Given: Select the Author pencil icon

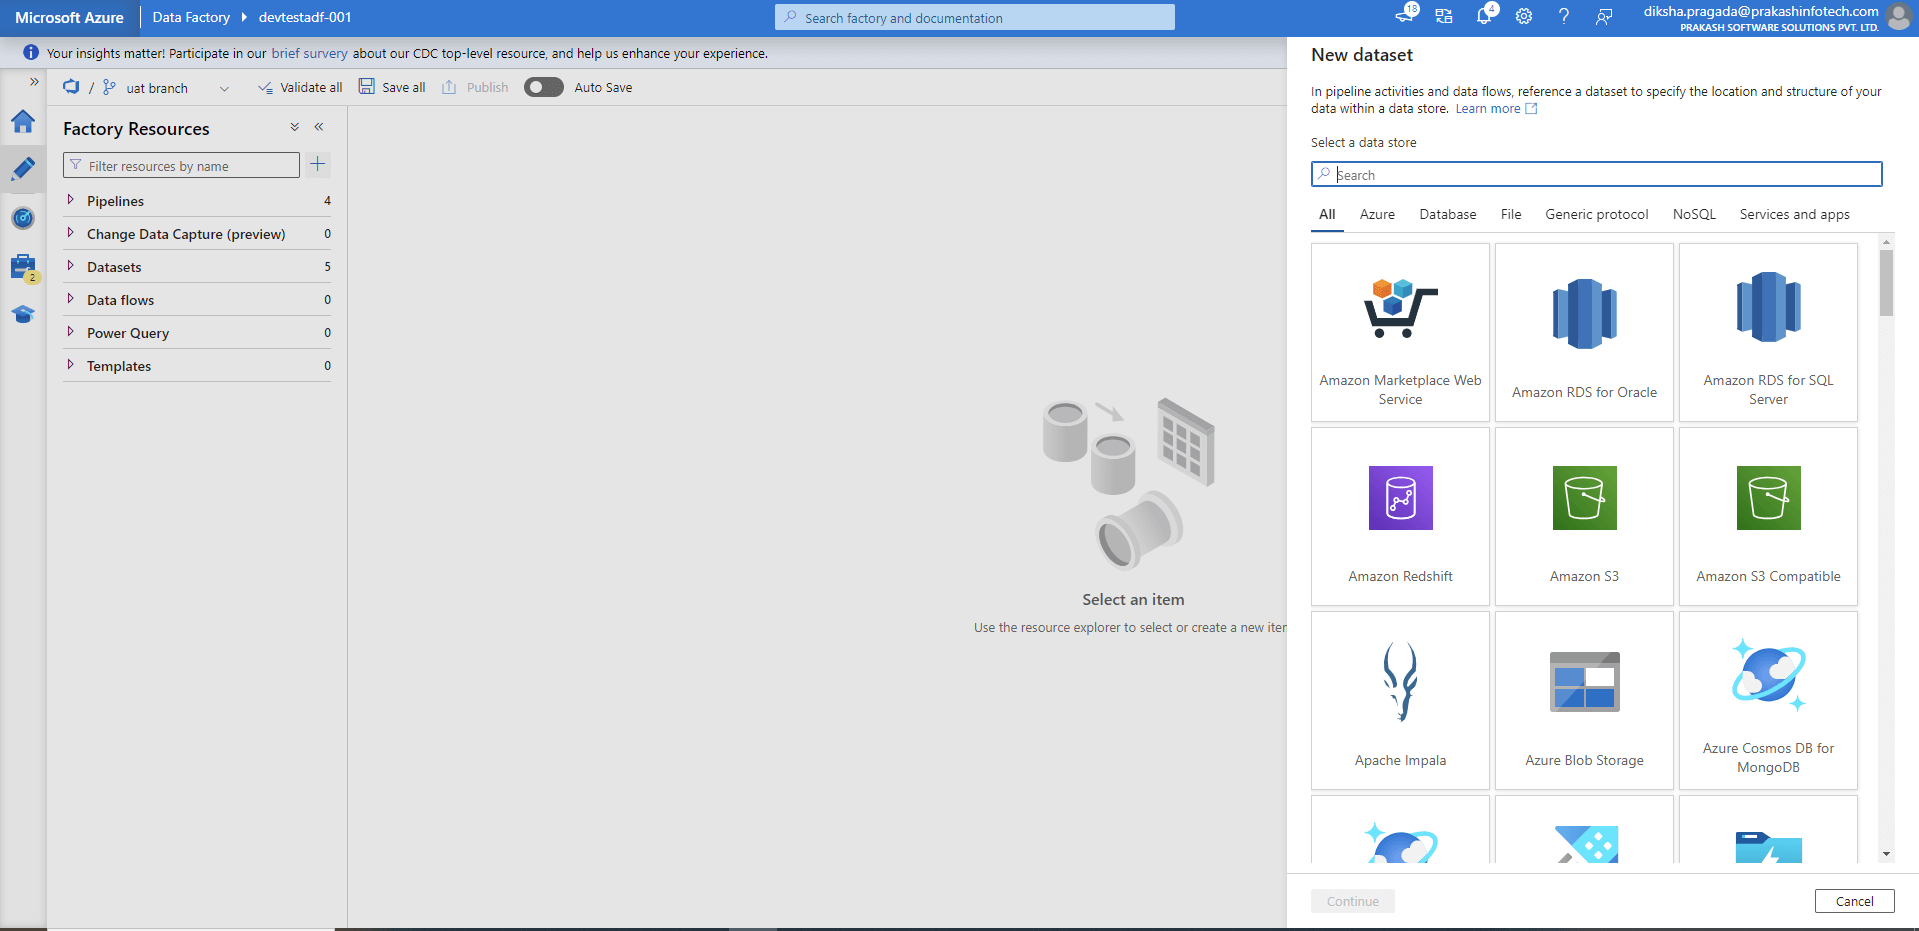Looking at the screenshot, I should coord(23,169).
